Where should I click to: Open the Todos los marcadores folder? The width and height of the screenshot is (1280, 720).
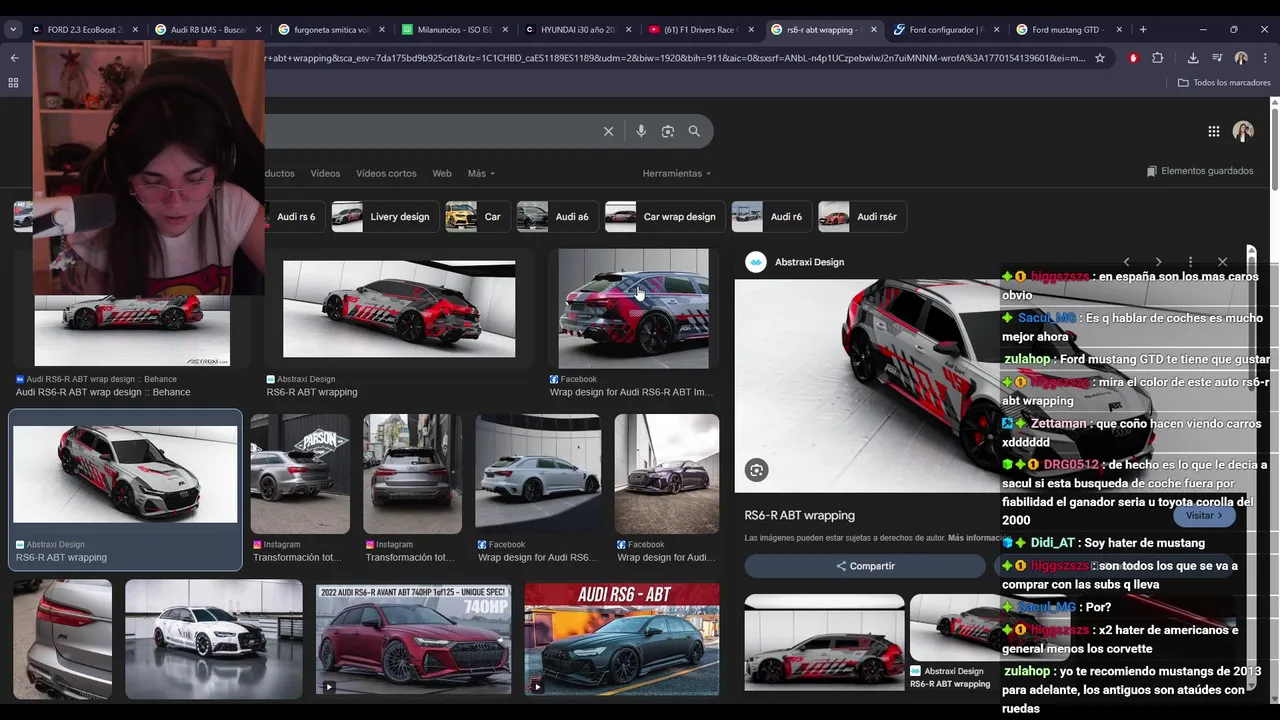(x=1224, y=82)
